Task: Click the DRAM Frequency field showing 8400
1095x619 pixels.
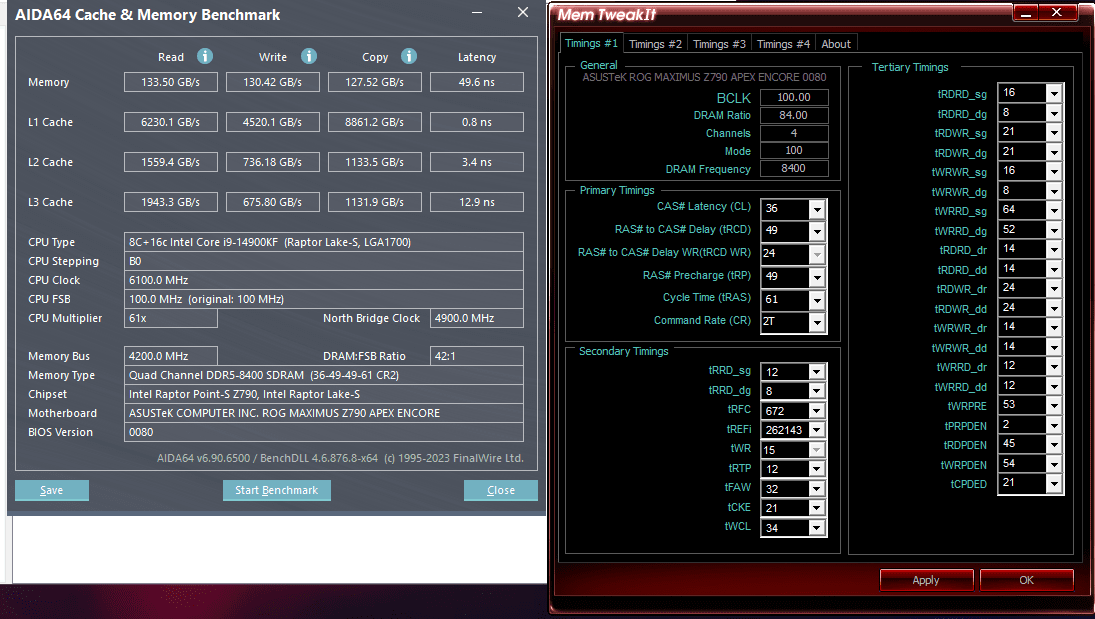Action: [794, 168]
